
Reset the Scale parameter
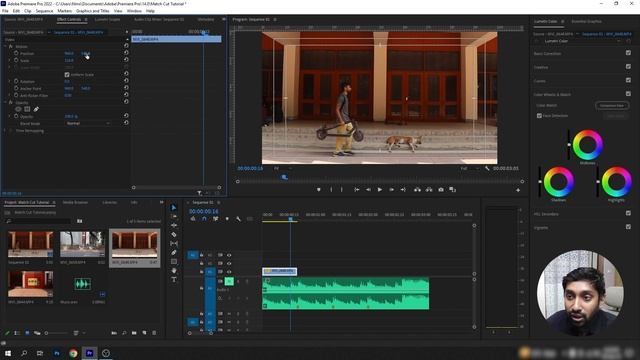click(x=126, y=60)
